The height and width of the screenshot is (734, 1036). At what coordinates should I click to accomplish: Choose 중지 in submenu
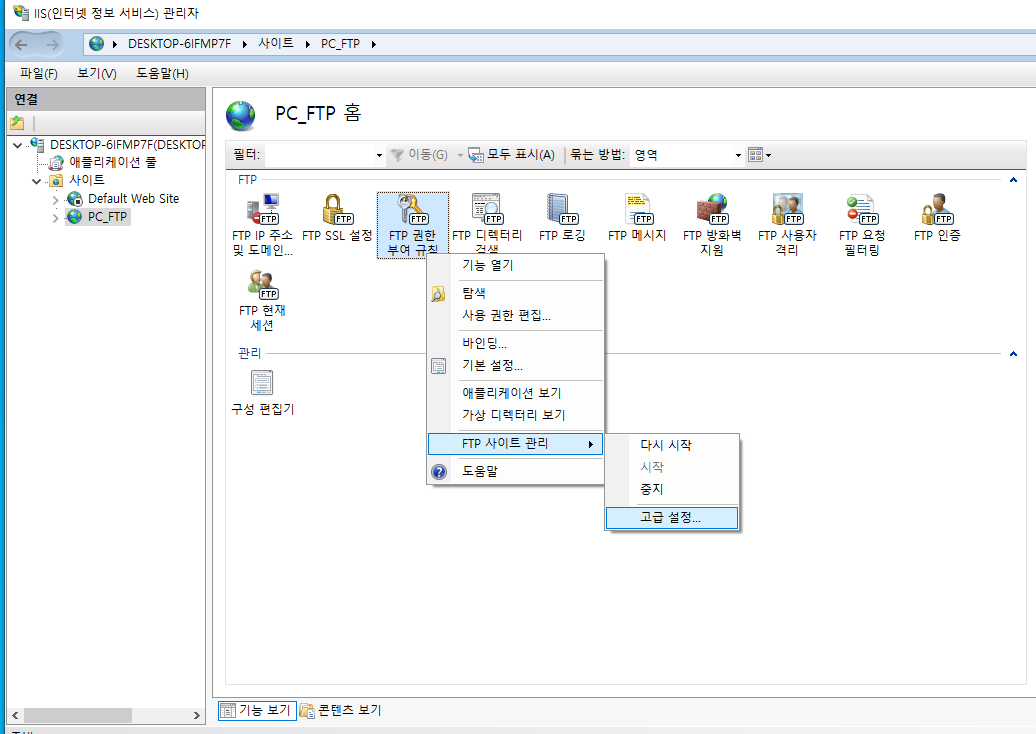[x=672, y=490]
